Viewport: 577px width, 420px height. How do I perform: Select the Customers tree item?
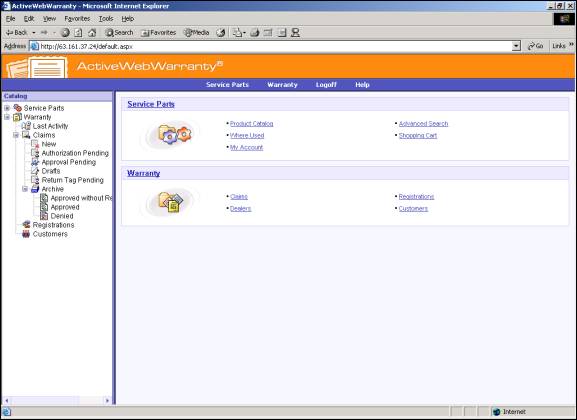pos(50,234)
